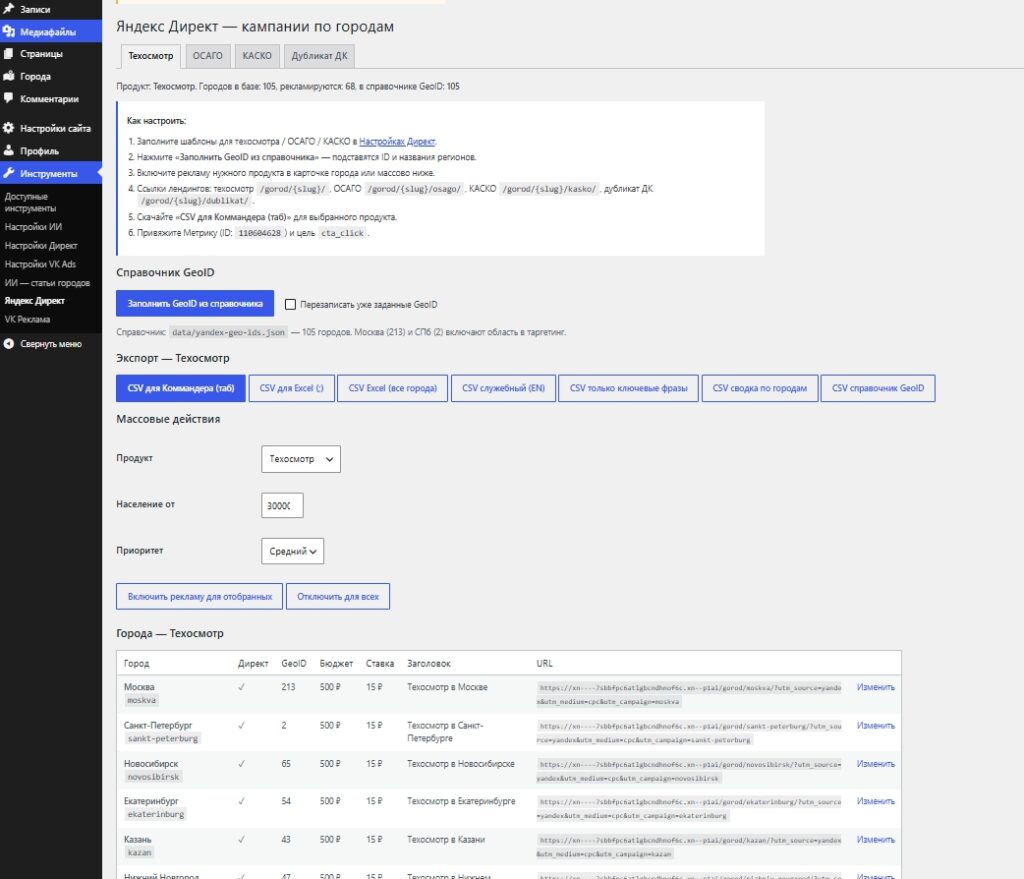
Task: Click CSV справочник GeoID button
Action: (x=878, y=388)
